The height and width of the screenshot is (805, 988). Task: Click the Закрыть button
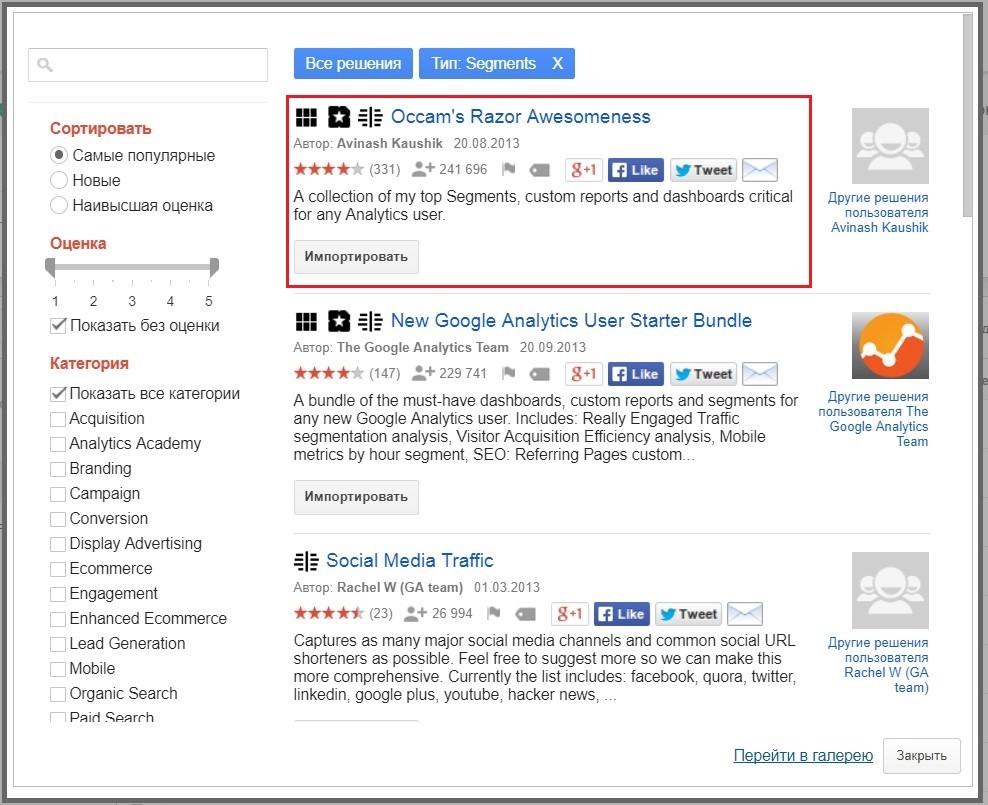921,756
